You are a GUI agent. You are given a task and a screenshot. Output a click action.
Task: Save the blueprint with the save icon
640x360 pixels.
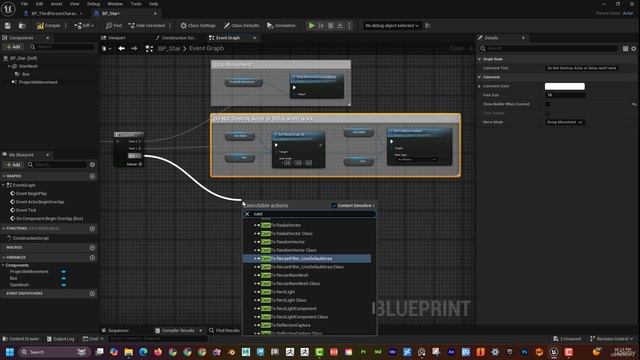8,26
